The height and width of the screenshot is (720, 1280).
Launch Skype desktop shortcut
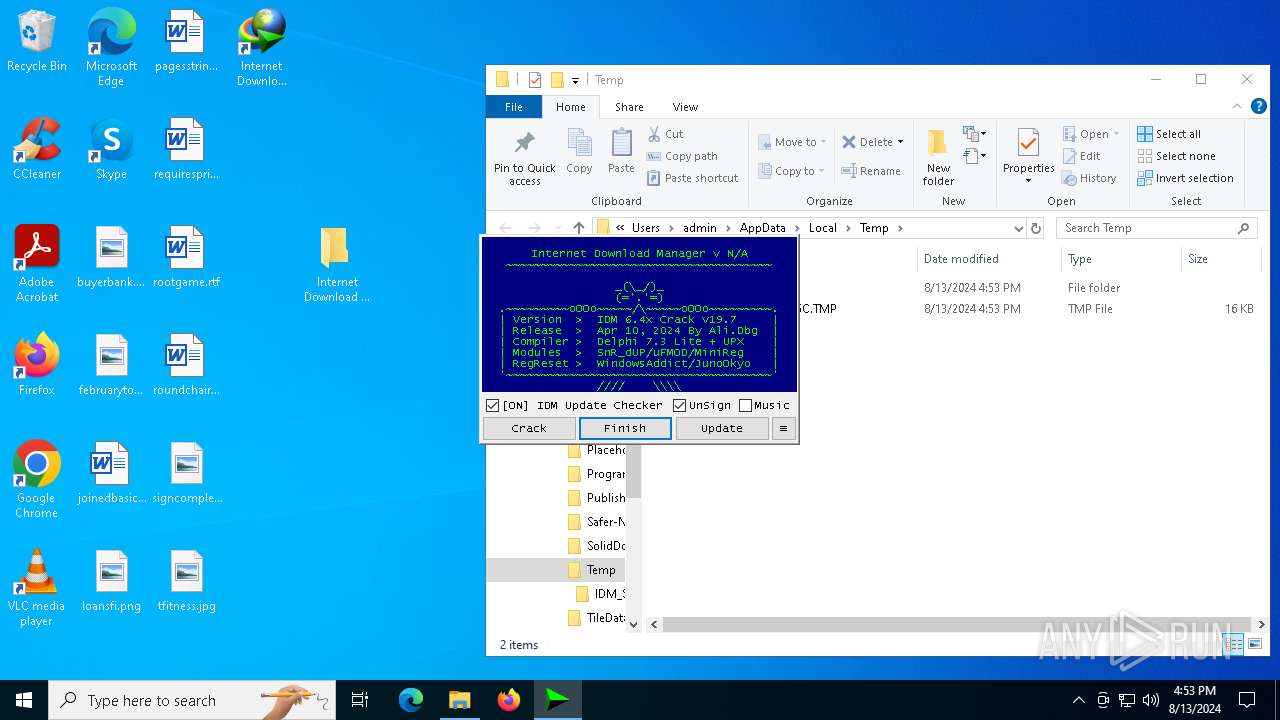coord(111,150)
